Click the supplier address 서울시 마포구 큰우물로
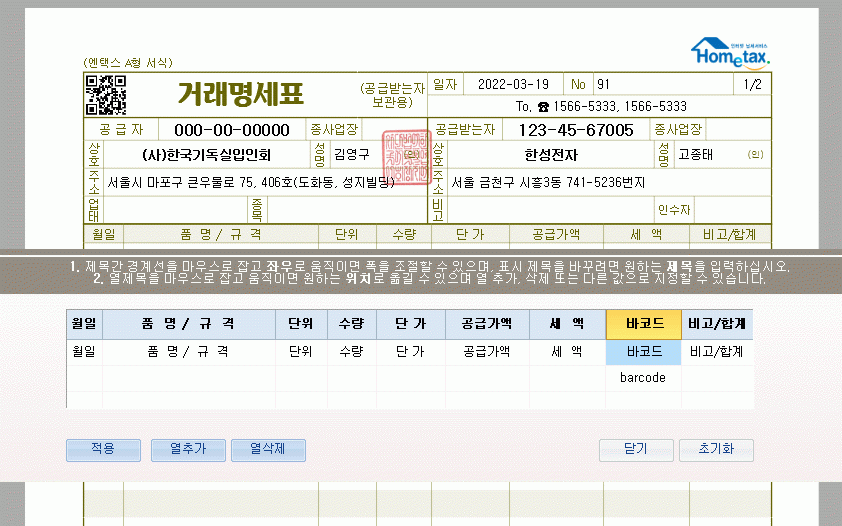 [x=251, y=182]
